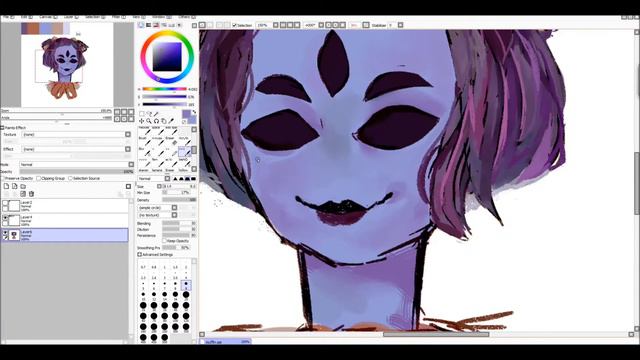Pick the Eraser tool in tool tray
The width and height of the screenshot is (640, 360).
[x=171, y=140]
